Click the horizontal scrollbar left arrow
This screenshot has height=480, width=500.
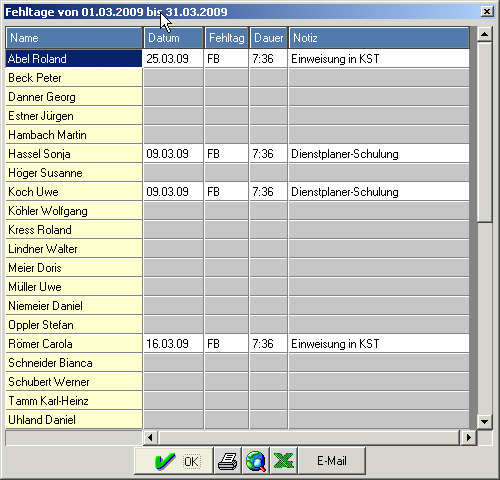[x=150, y=437]
